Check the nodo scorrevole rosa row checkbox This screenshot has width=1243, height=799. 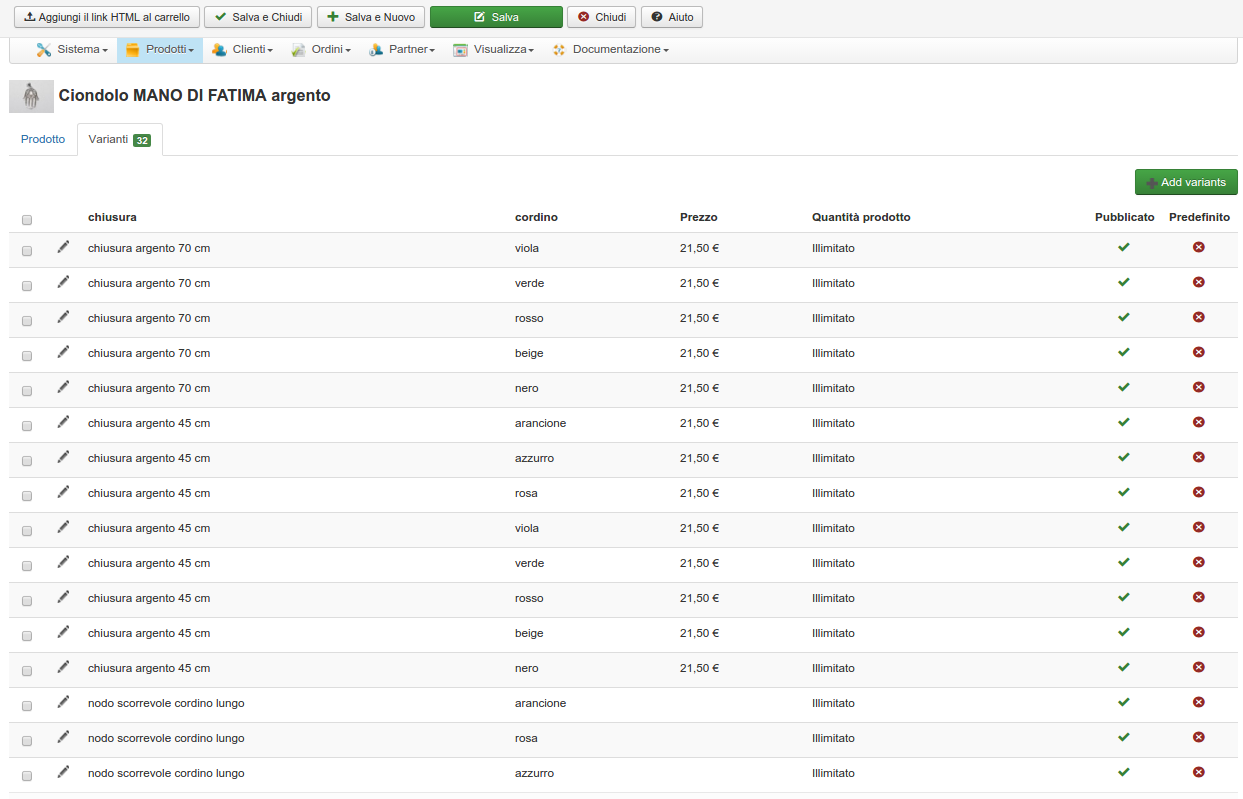pos(27,741)
